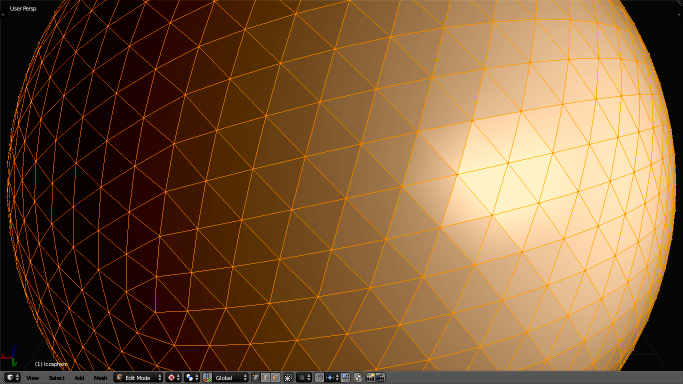The height and width of the screenshot is (384, 683).
Task: Open the View menu
Action: [33, 378]
